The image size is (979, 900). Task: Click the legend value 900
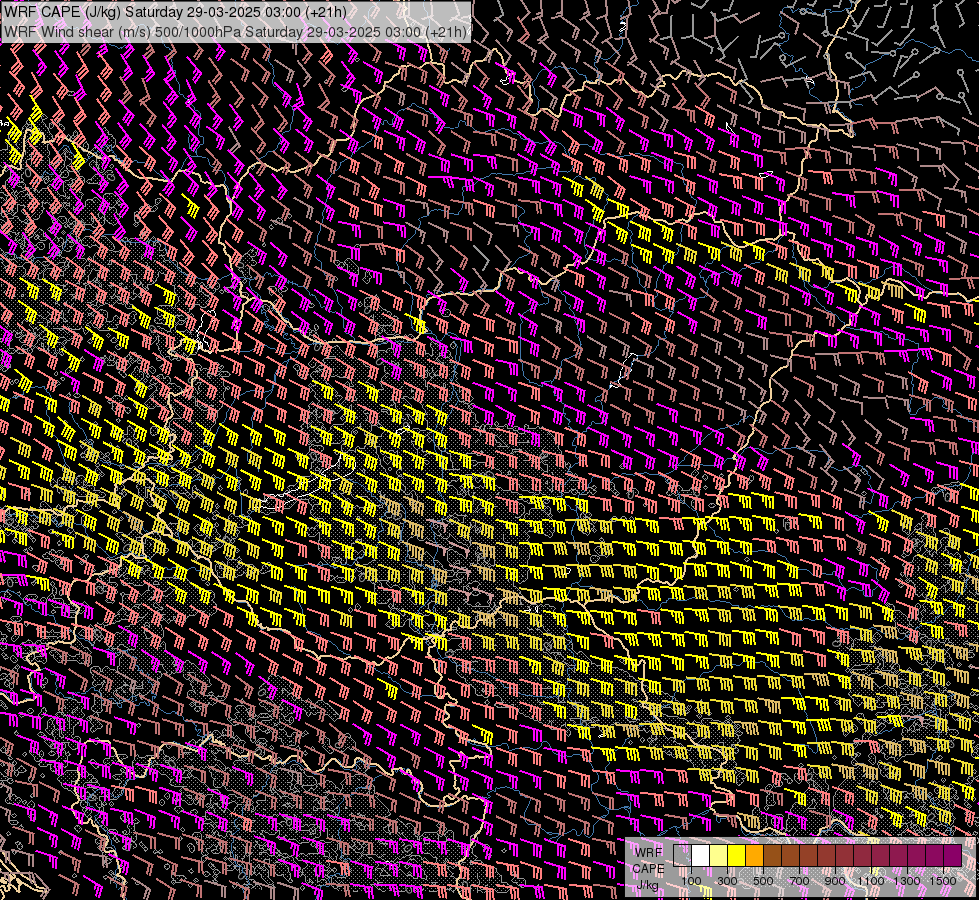coord(835,881)
